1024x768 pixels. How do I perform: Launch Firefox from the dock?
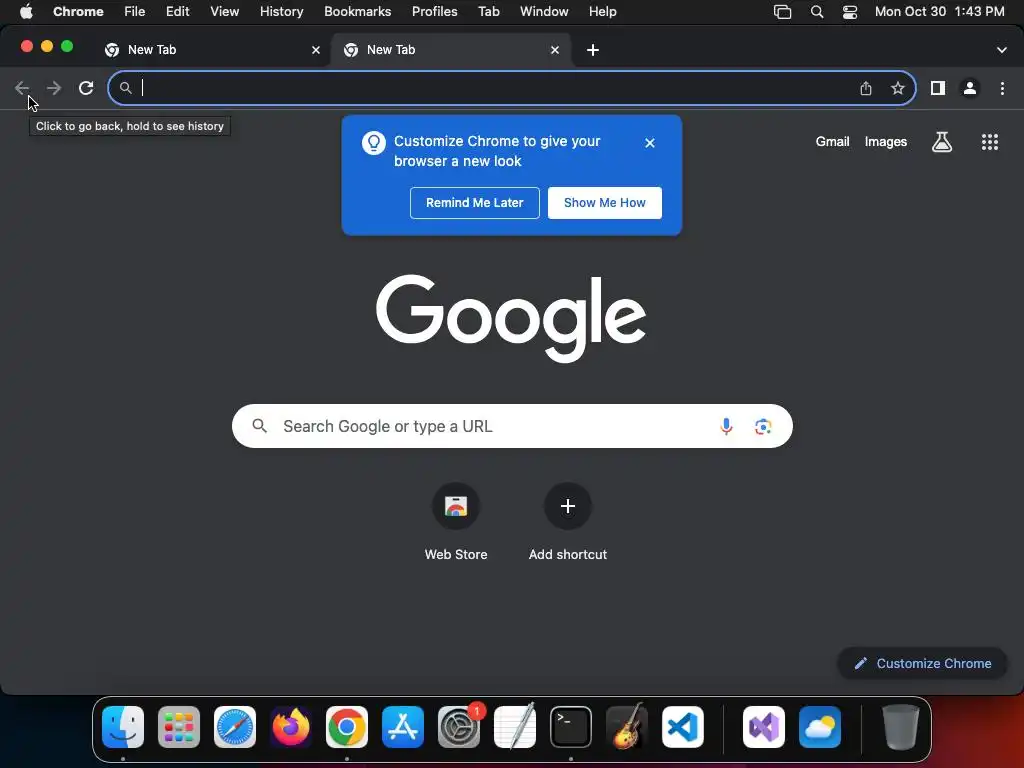(291, 727)
